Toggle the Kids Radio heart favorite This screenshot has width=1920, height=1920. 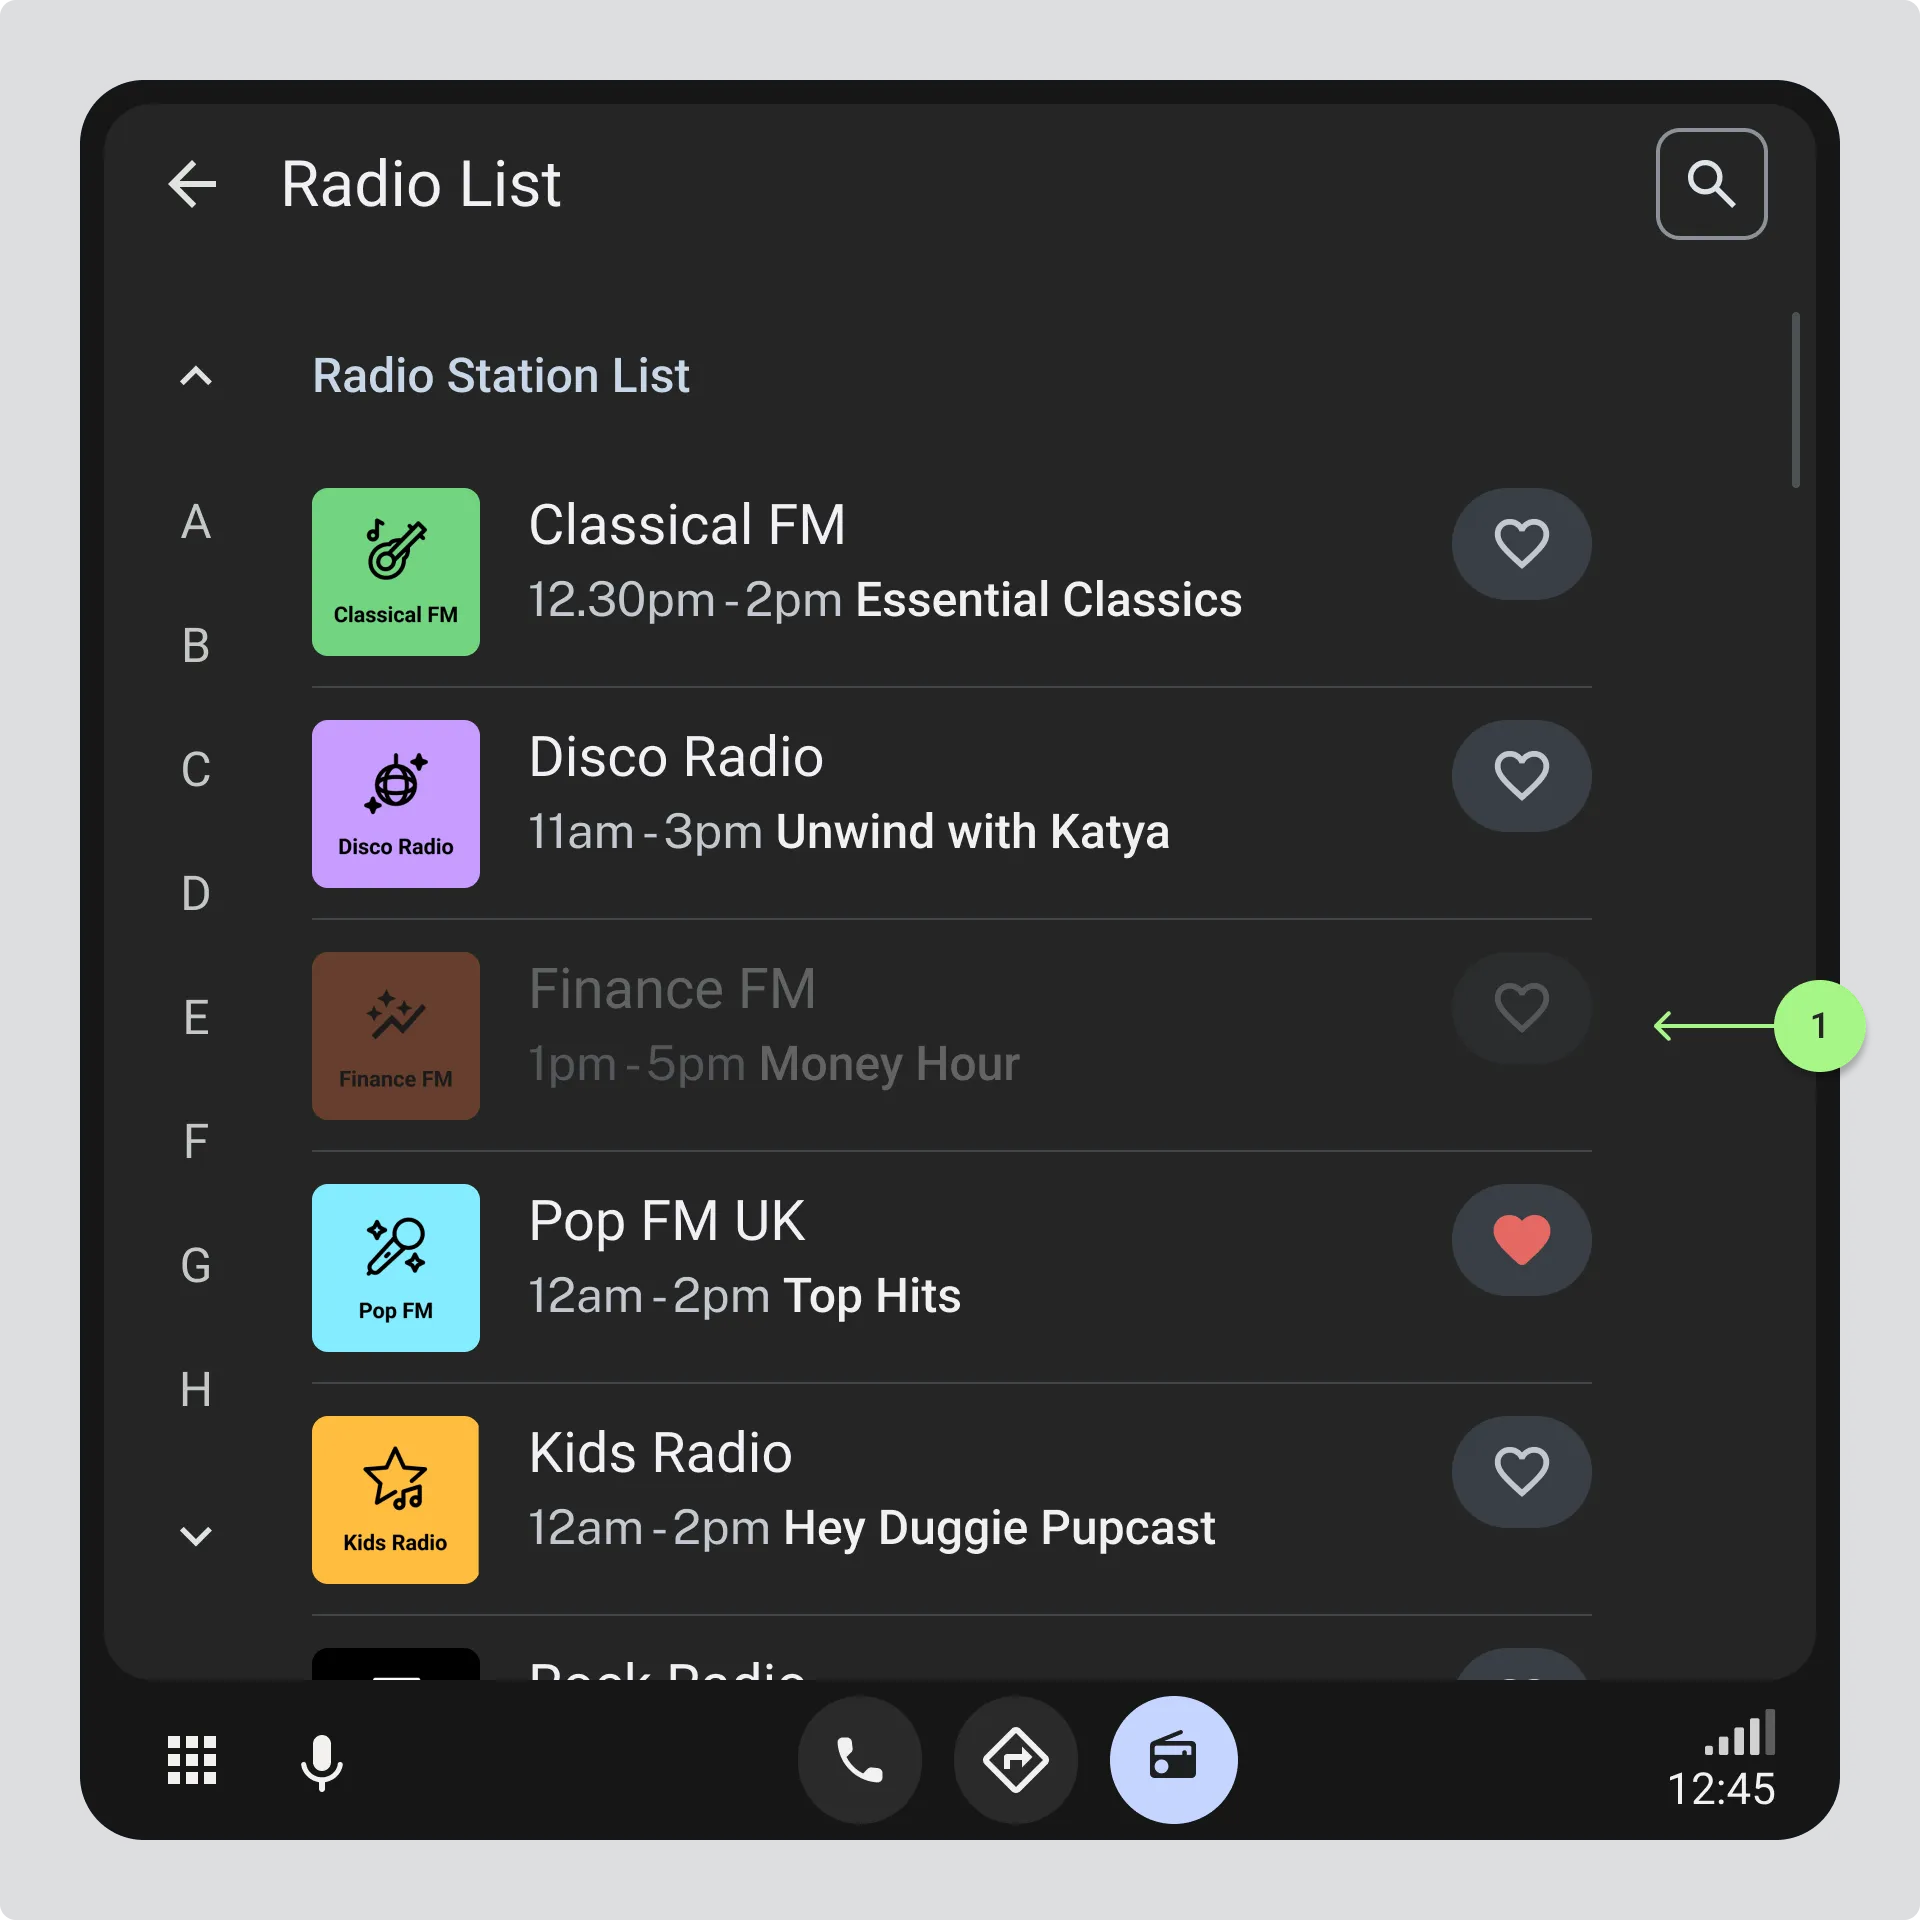coord(1521,1472)
